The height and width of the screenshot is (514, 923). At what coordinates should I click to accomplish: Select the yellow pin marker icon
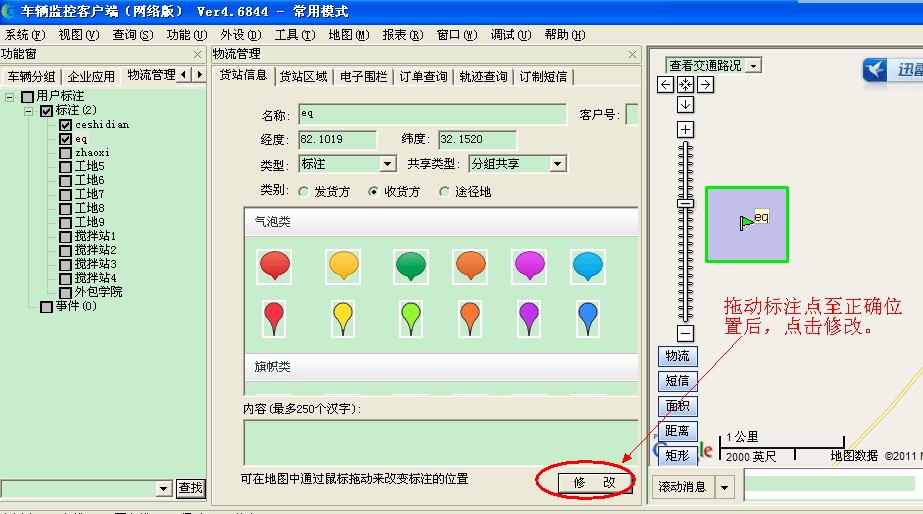click(x=343, y=318)
